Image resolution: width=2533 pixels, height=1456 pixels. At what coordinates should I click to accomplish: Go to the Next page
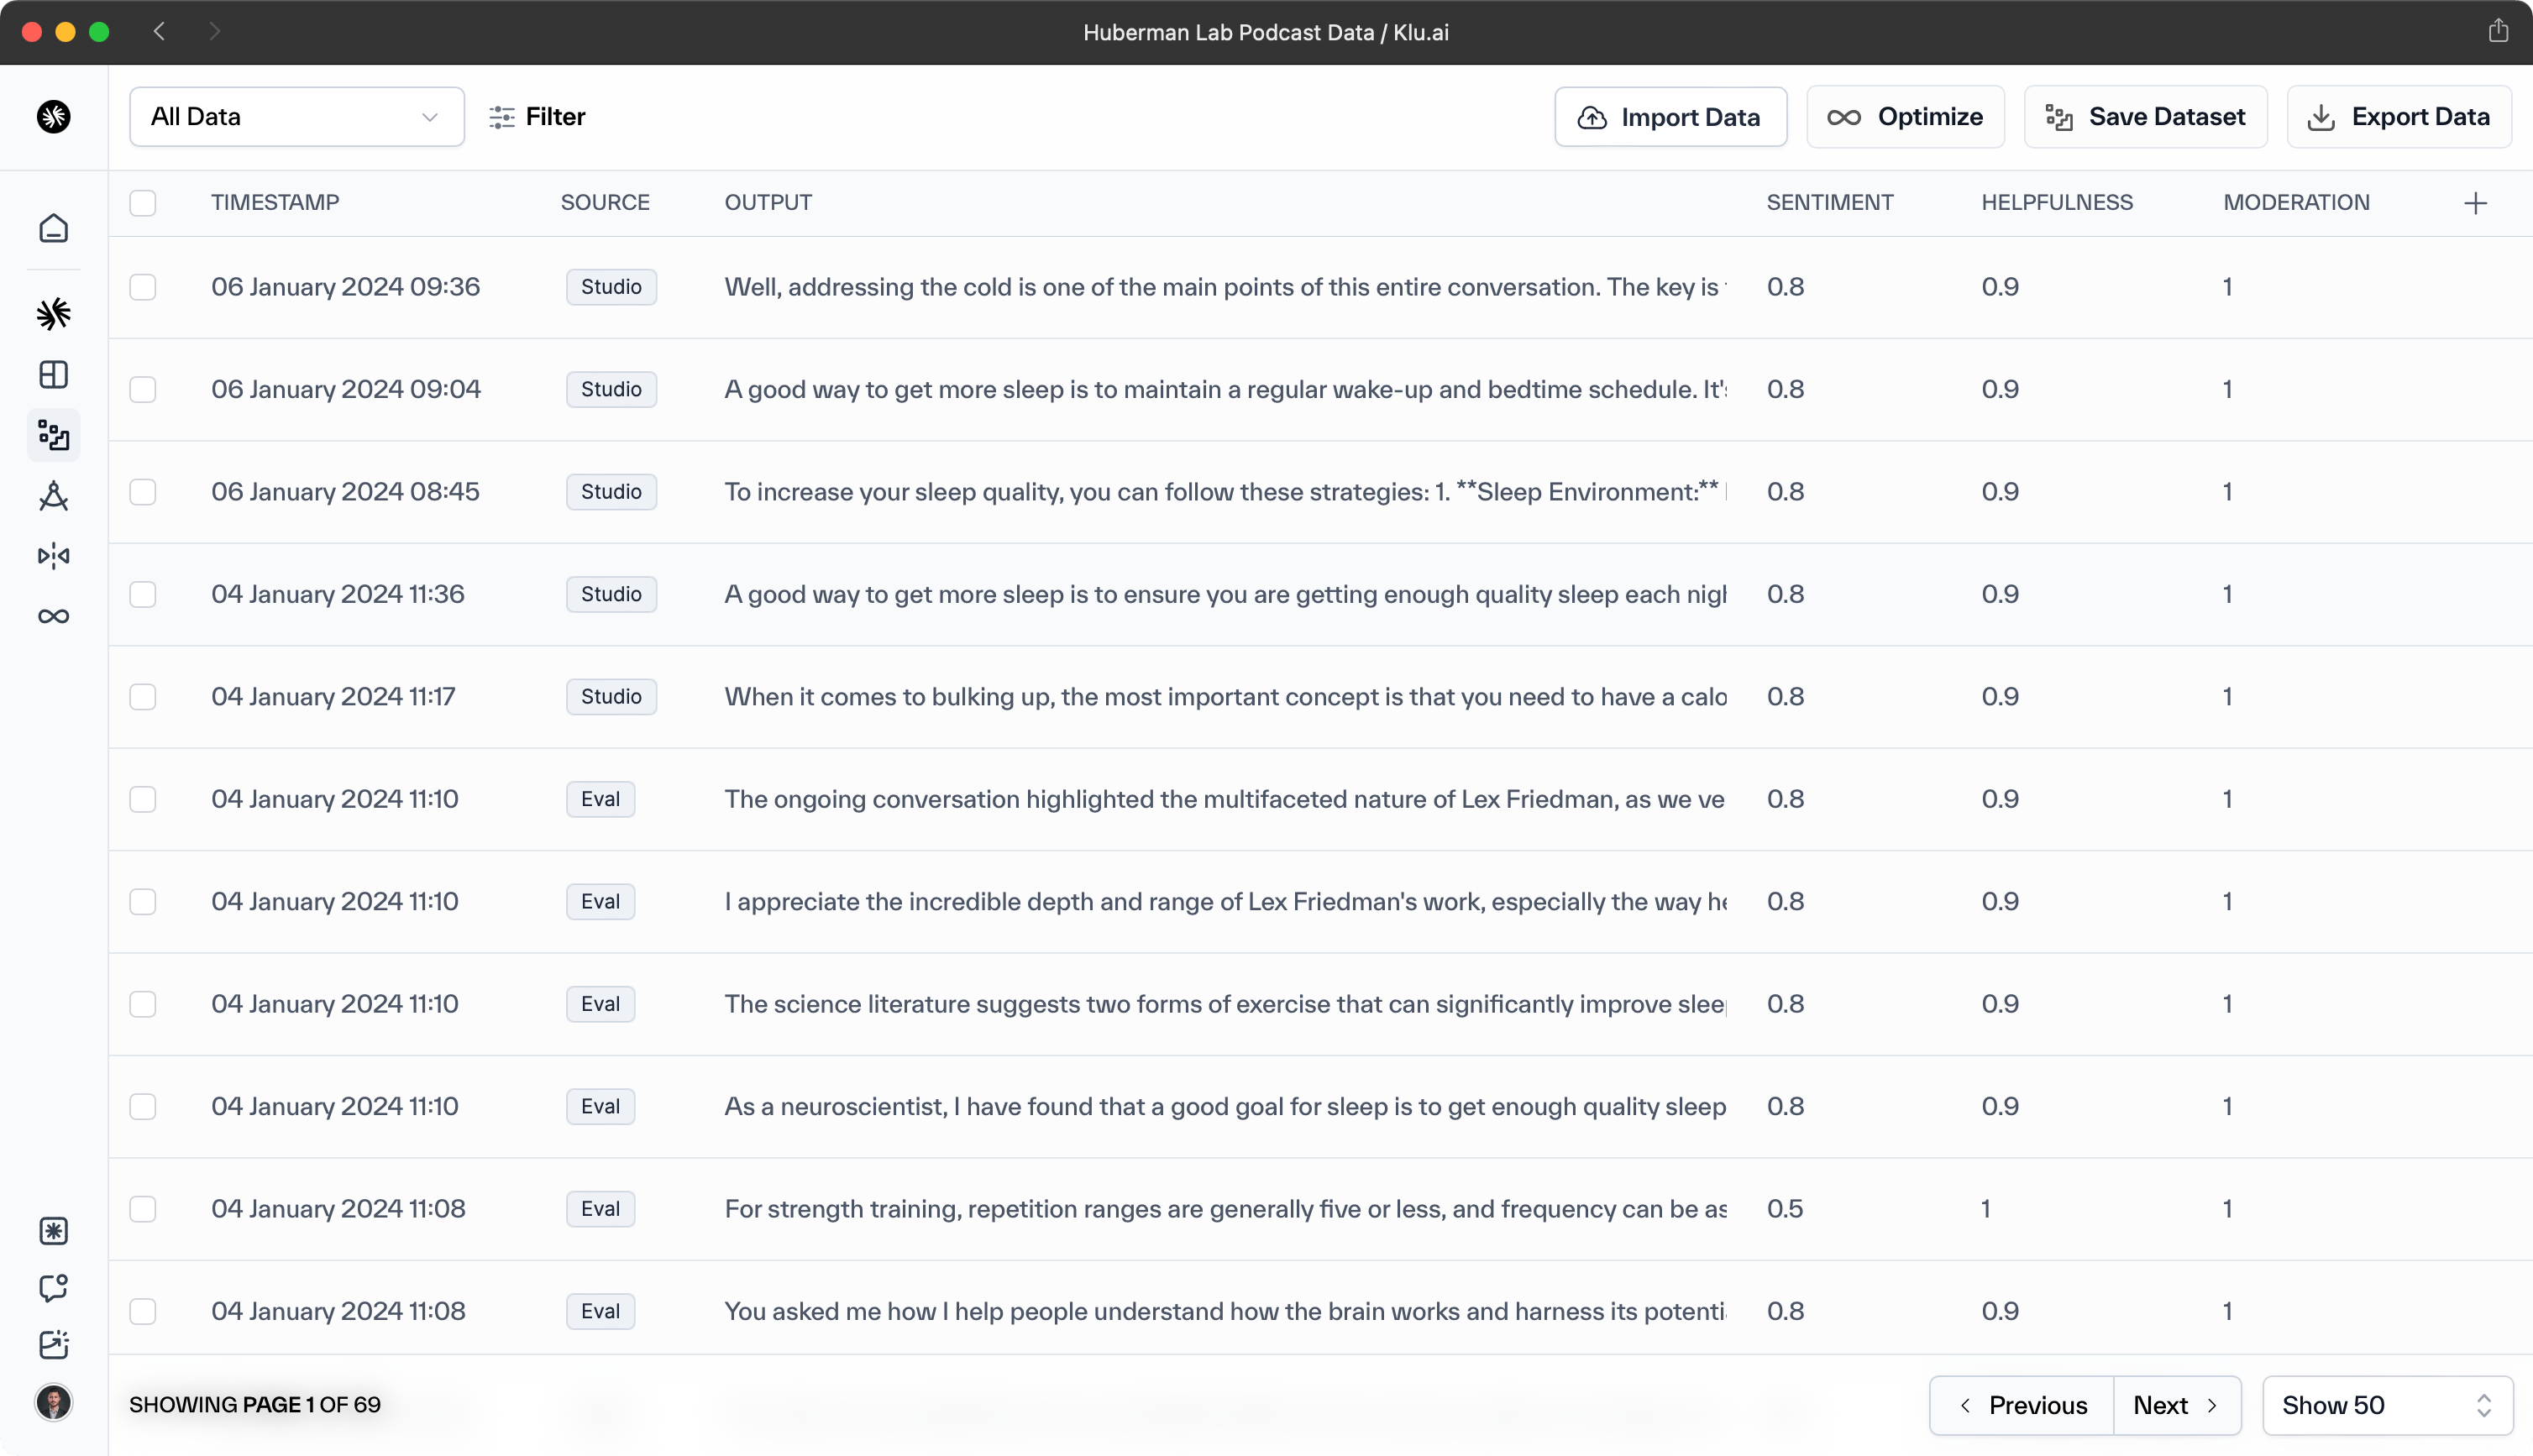2176,1405
